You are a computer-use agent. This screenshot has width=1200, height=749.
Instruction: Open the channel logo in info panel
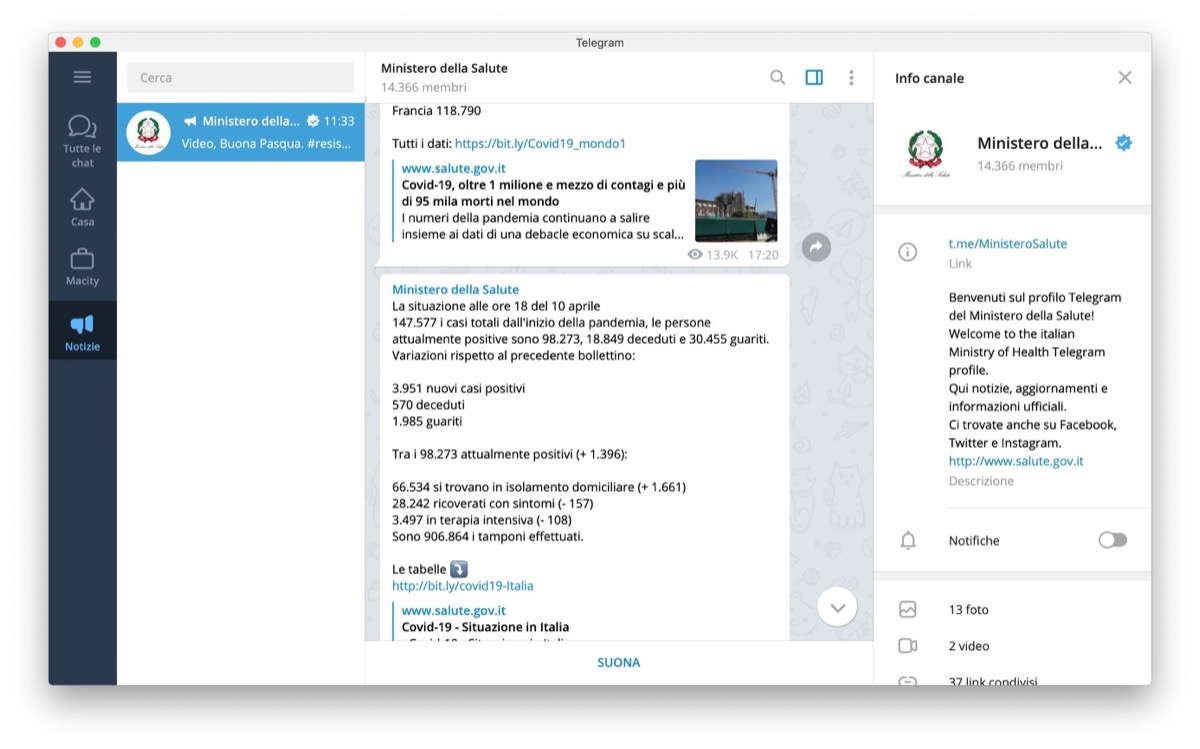tap(925, 153)
